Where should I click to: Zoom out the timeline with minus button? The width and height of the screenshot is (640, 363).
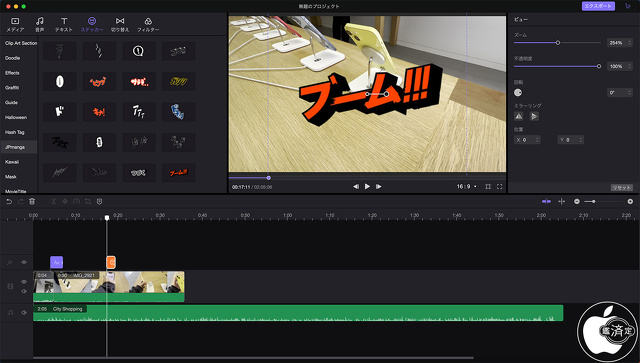pos(577,201)
